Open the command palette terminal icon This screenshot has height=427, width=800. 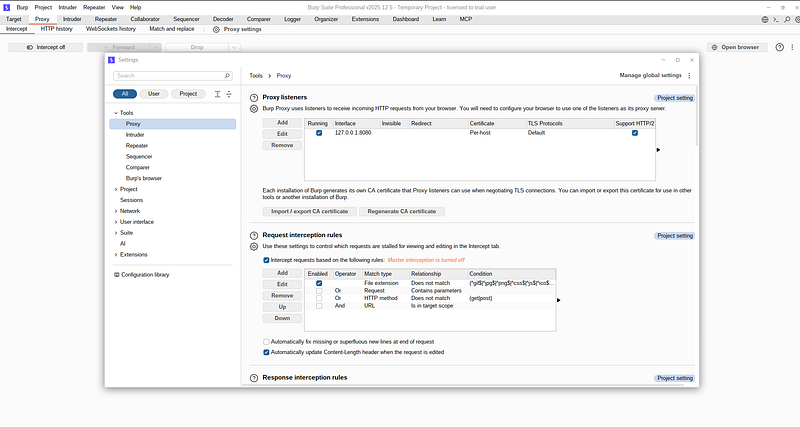(x=776, y=19)
